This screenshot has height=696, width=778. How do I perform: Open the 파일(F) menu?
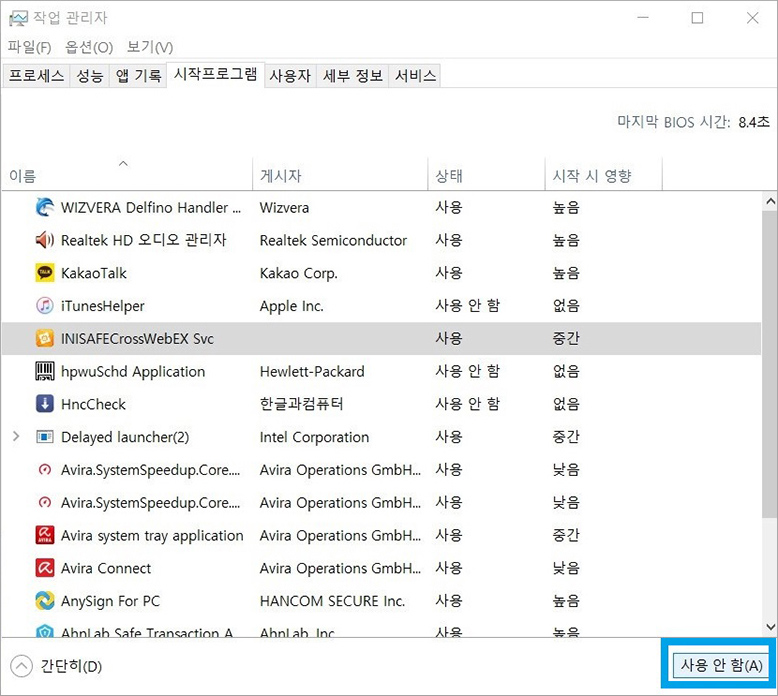30,47
